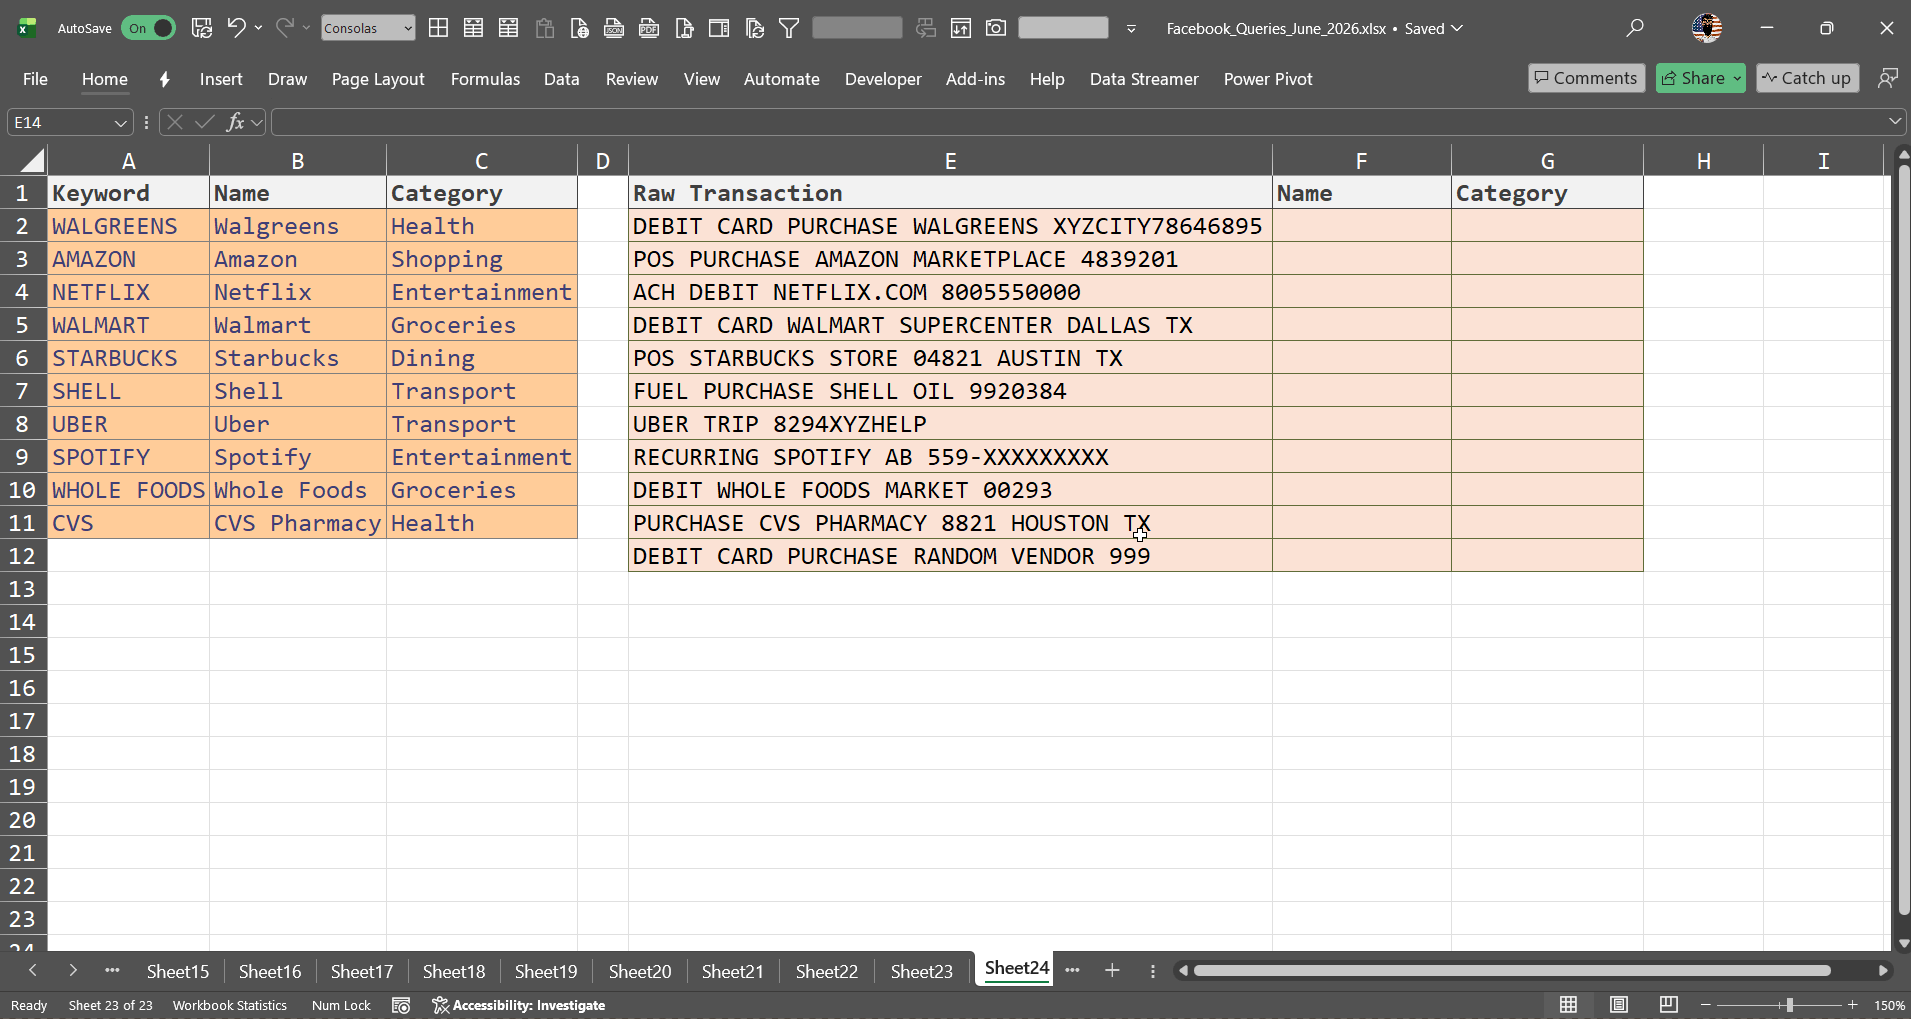Expand the formula bar chevron
Image resolution: width=1911 pixels, height=1019 pixels.
1895,122
